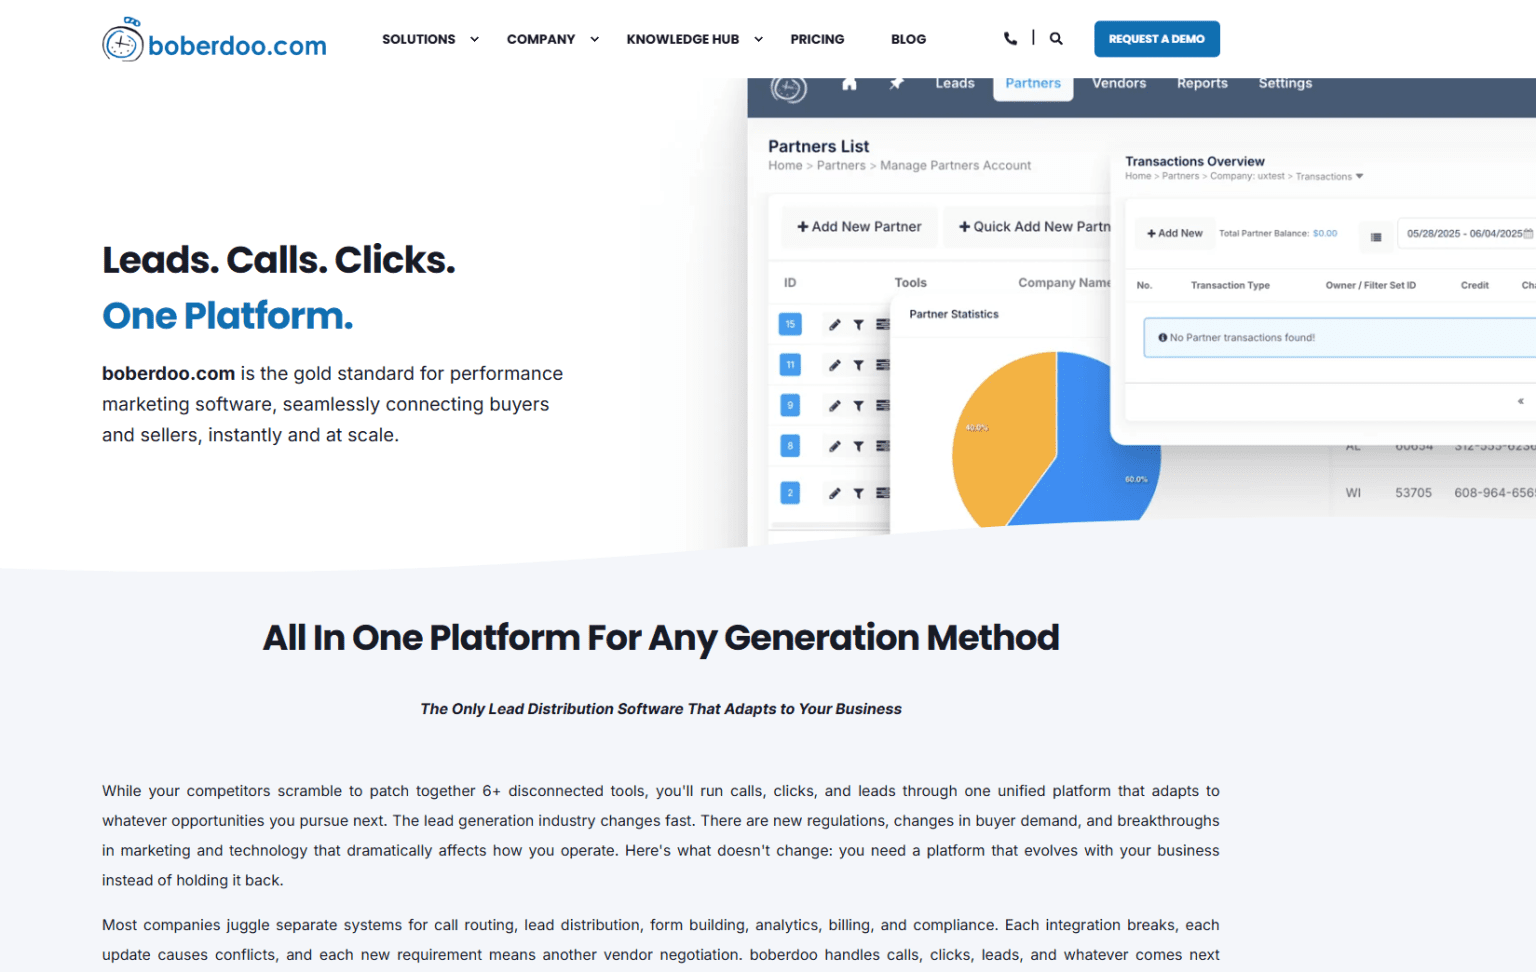Click the filter funnel for partner ID 11

858,365
